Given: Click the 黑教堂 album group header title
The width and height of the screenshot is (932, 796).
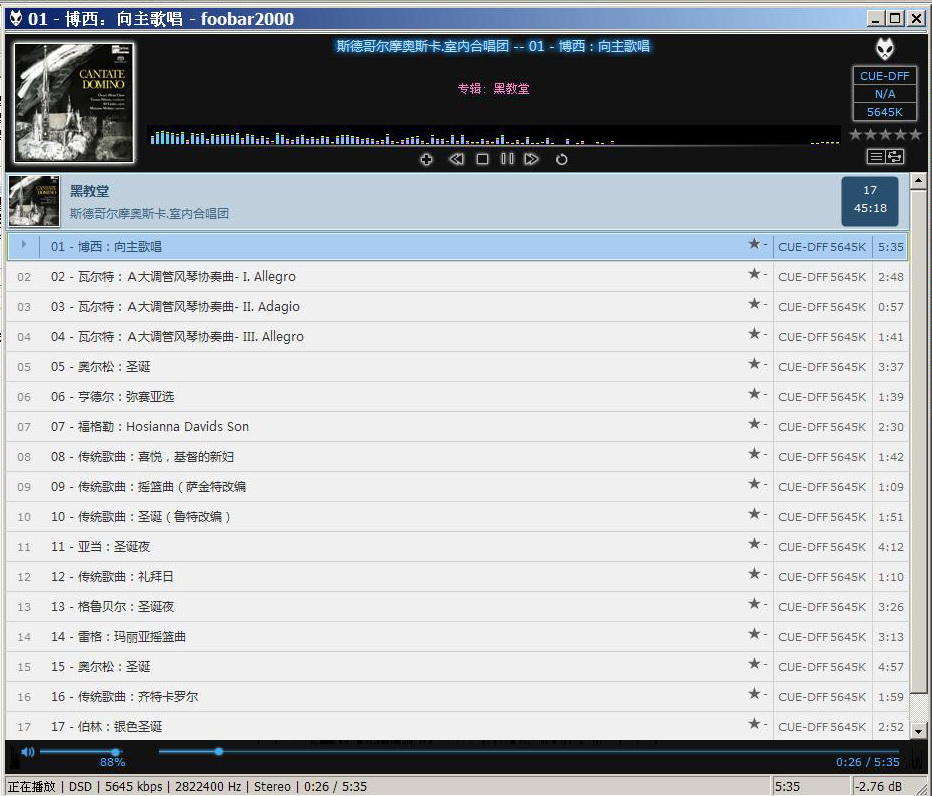Looking at the screenshot, I should 90,191.
